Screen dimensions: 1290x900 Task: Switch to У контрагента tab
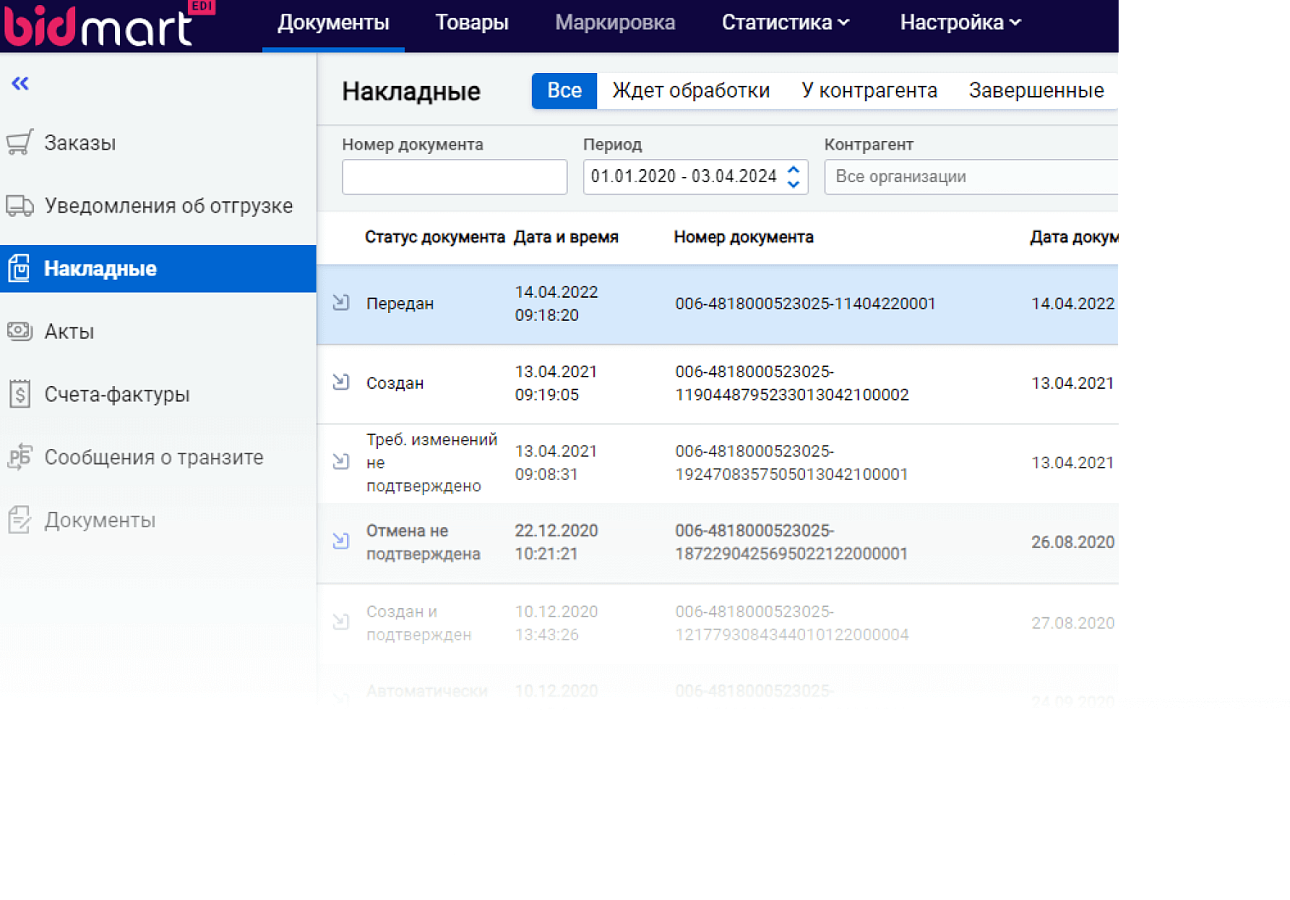click(x=870, y=91)
